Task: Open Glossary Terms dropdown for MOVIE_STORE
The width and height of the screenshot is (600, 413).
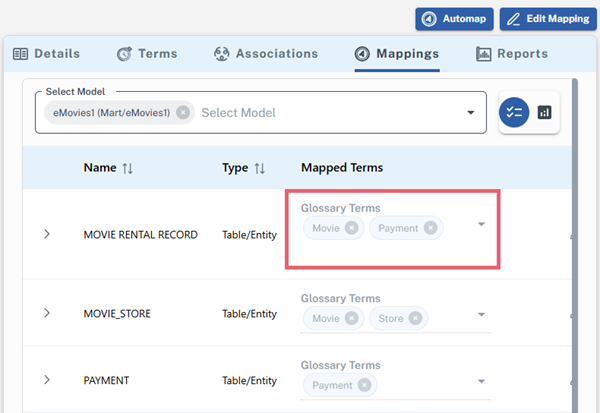Action: pyautogui.click(x=481, y=315)
